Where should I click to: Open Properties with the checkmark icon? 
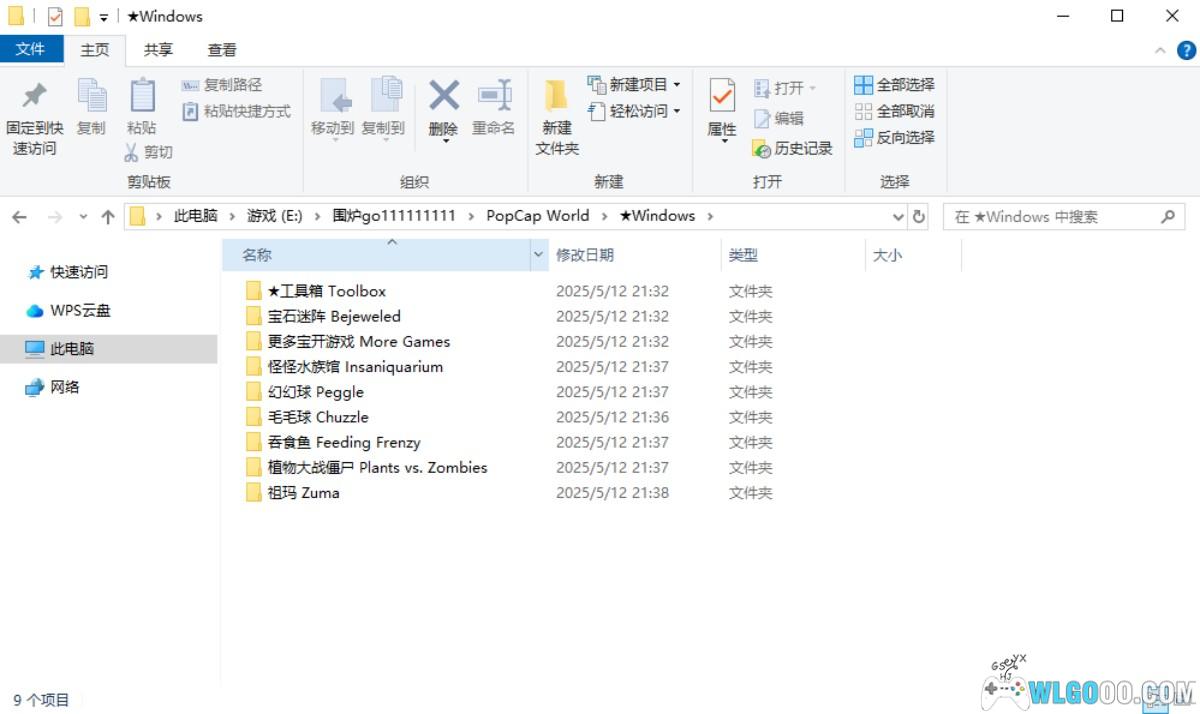tap(721, 97)
